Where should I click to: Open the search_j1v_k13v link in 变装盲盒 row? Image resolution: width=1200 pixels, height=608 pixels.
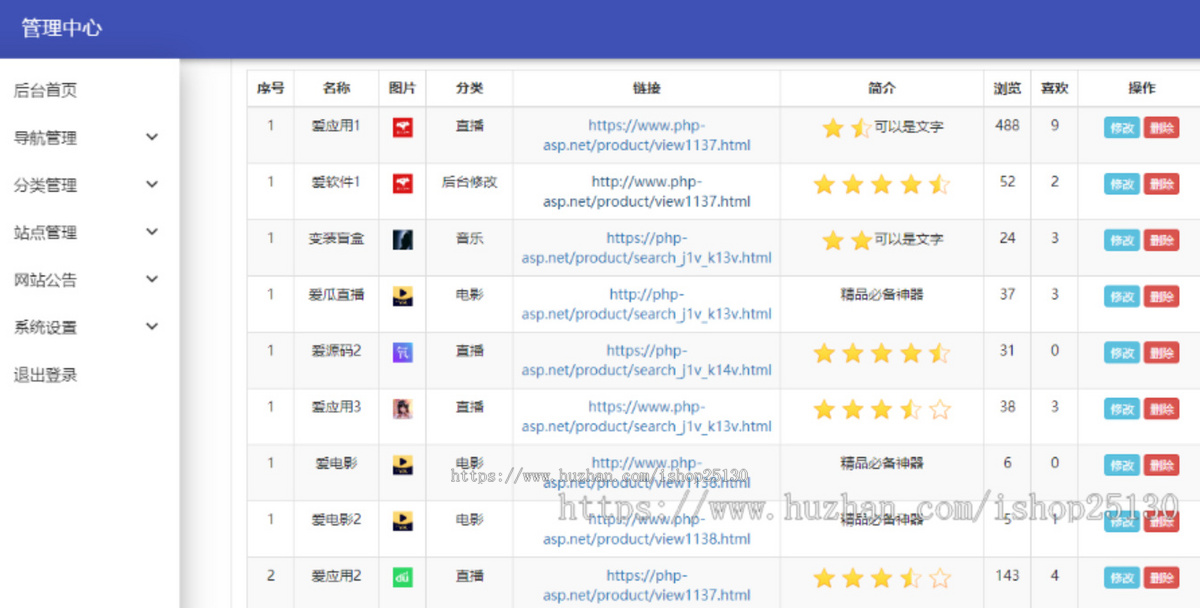(647, 247)
